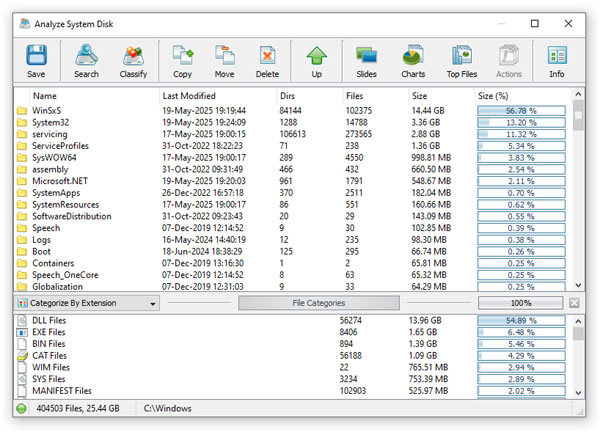
Task: Open the Info panel
Action: 557,61
